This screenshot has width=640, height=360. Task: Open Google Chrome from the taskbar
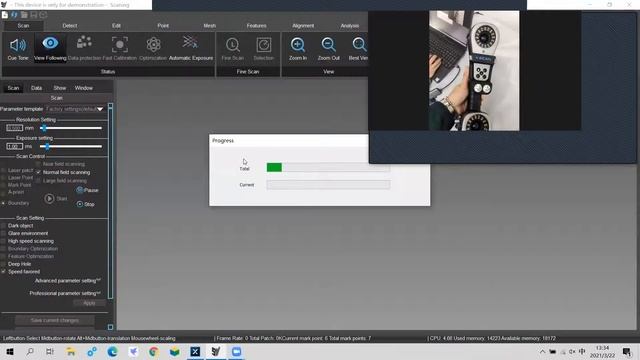[153, 351]
